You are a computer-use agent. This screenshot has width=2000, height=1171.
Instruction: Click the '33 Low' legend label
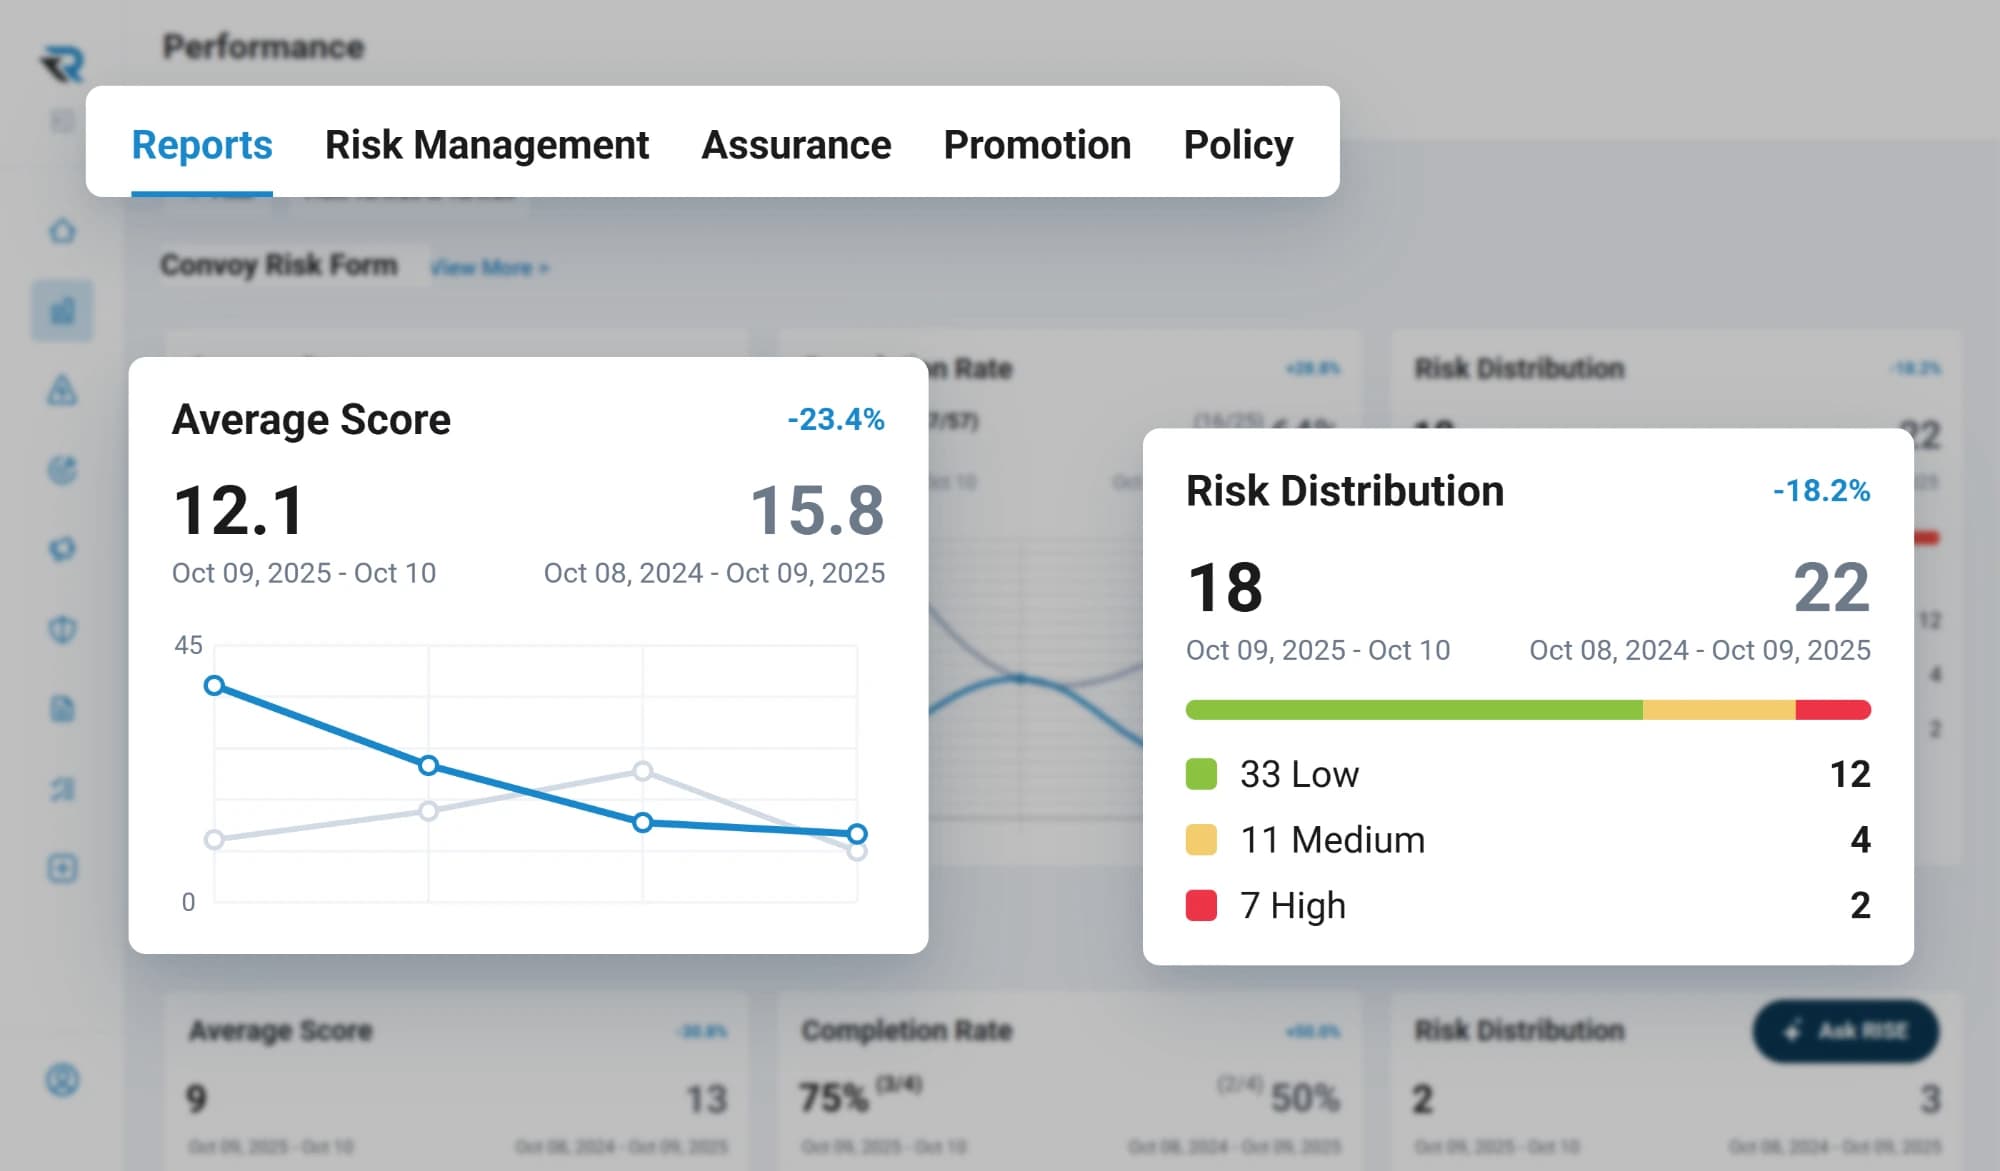click(x=1299, y=774)
